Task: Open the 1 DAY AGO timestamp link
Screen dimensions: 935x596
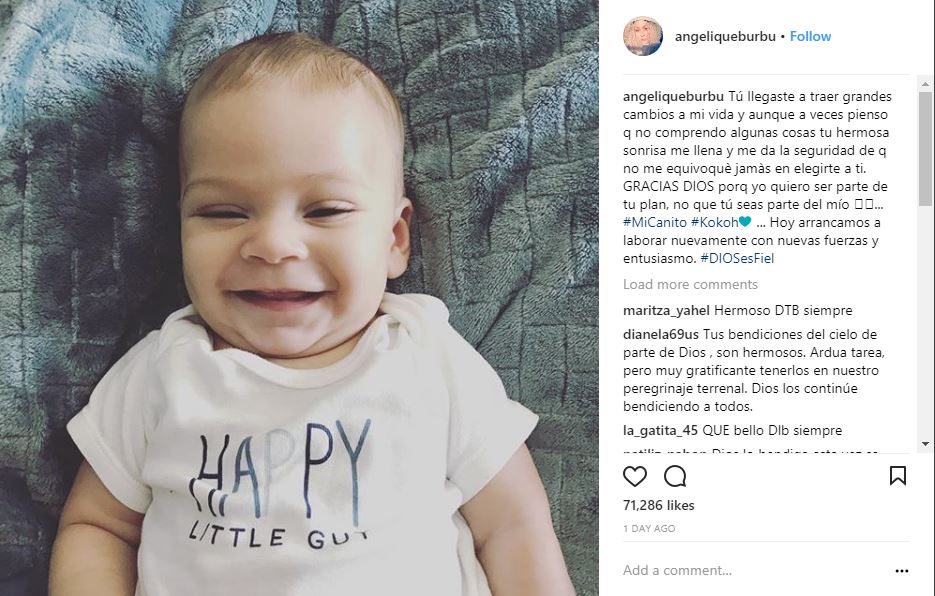Action: (649, 529)
